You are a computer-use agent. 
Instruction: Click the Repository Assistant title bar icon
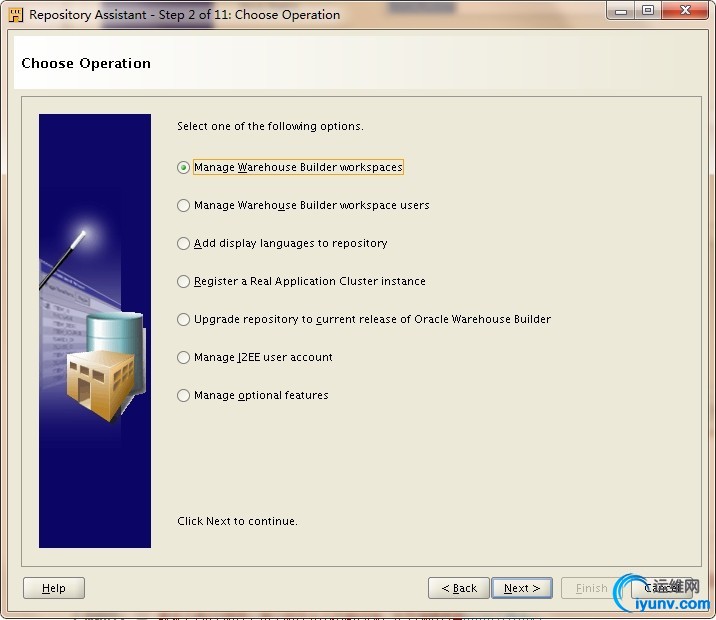coord(16,15)
